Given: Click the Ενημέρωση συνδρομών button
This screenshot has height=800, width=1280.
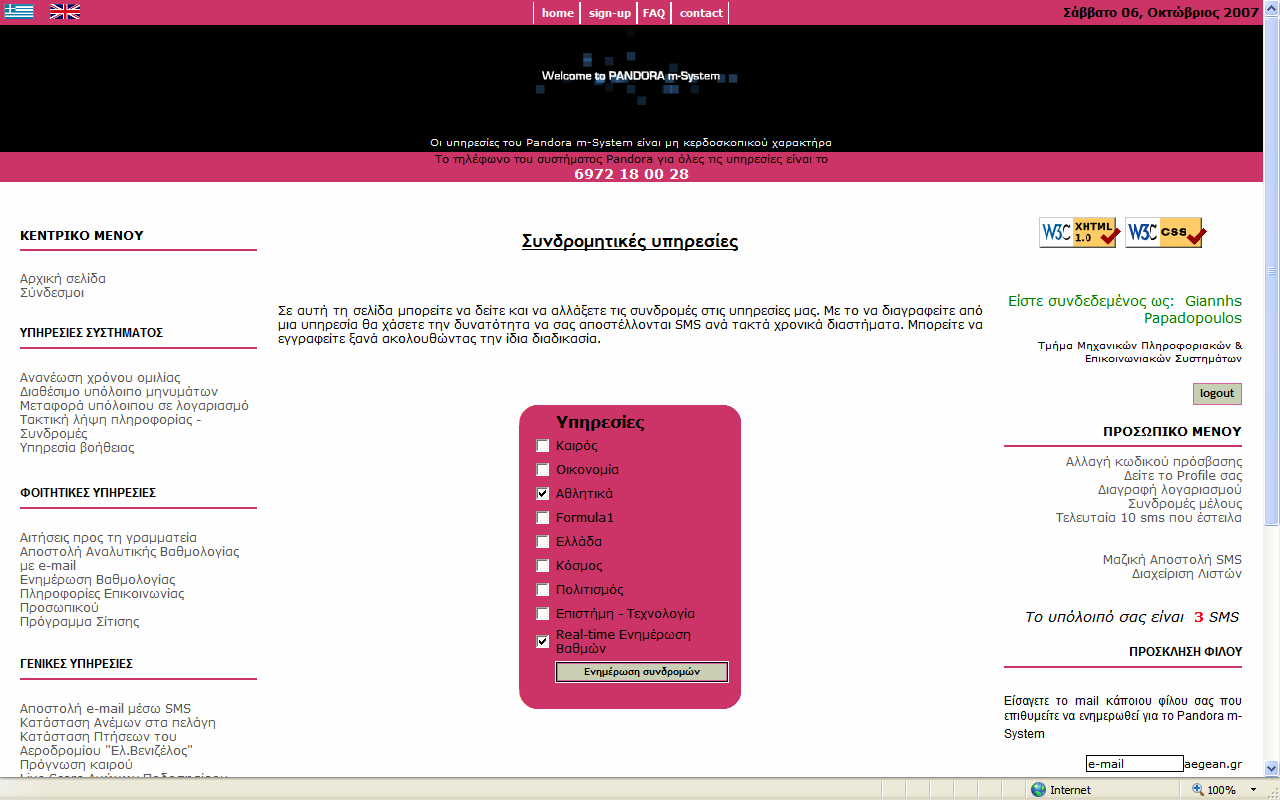Looking at the screenshot, I should coord(642,672).
